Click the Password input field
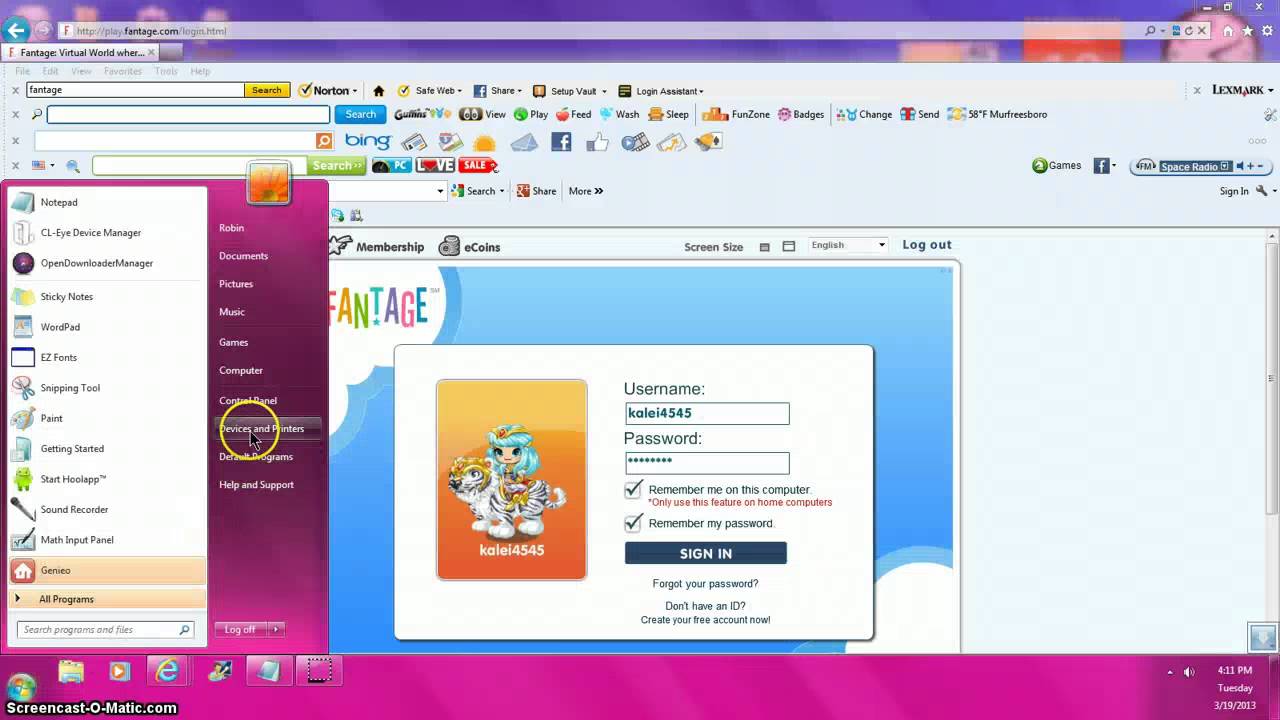This screenshot has width=1280, height=720. coord(707,462)
